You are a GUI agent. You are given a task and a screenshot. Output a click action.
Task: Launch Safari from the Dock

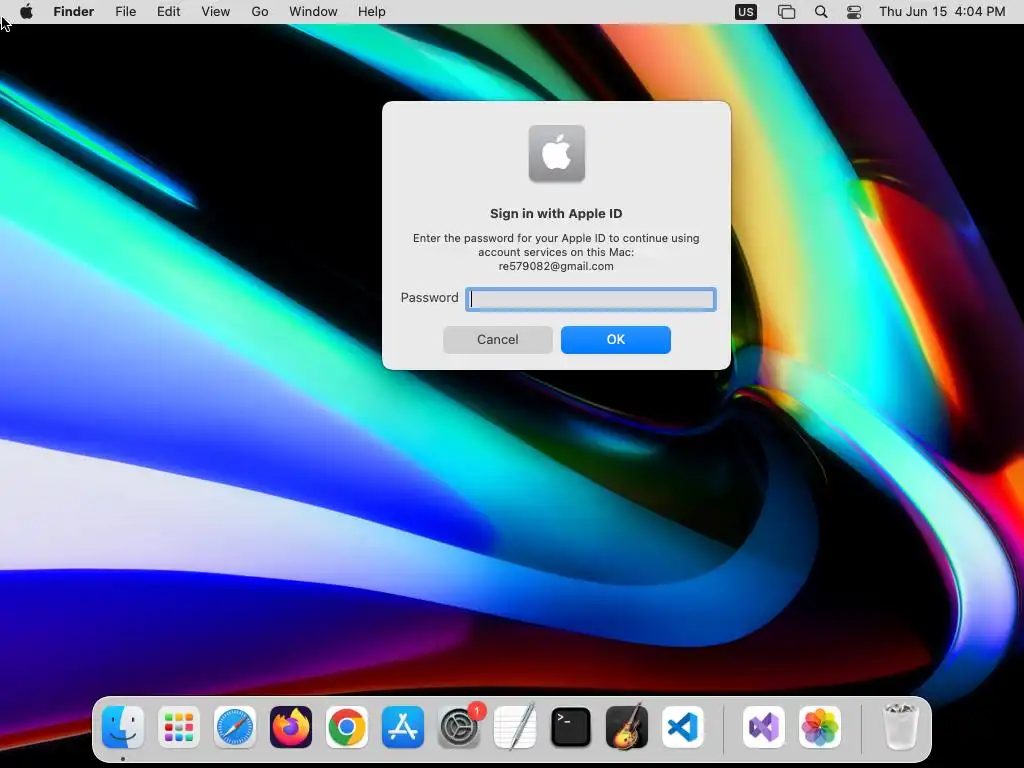[235, 727]
